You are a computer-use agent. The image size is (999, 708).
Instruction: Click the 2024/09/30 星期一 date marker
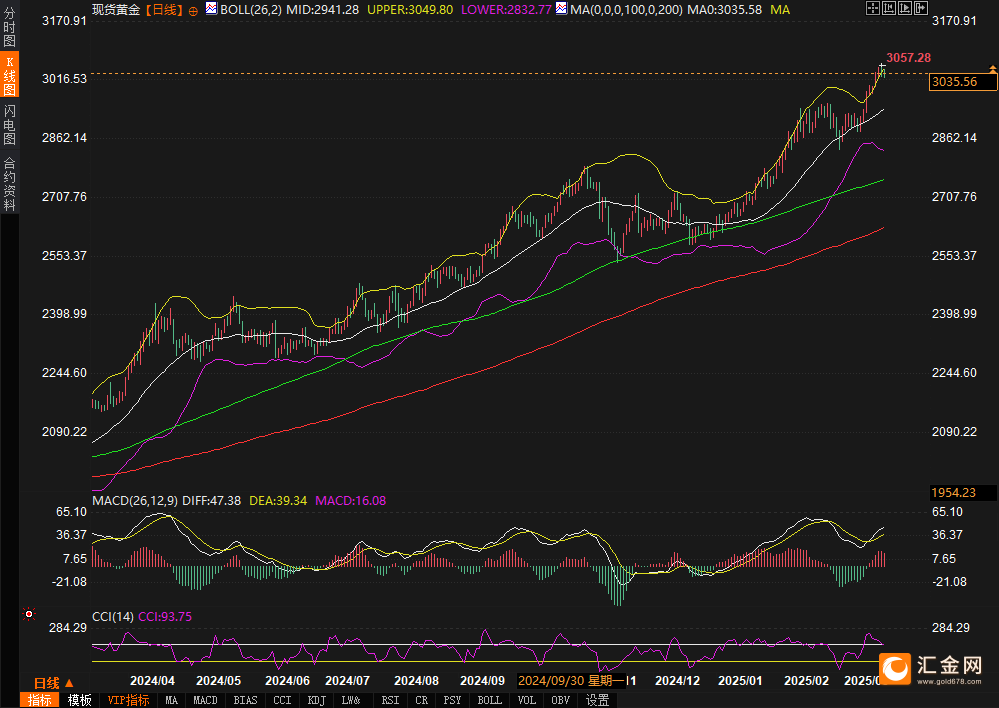[570, 681]
